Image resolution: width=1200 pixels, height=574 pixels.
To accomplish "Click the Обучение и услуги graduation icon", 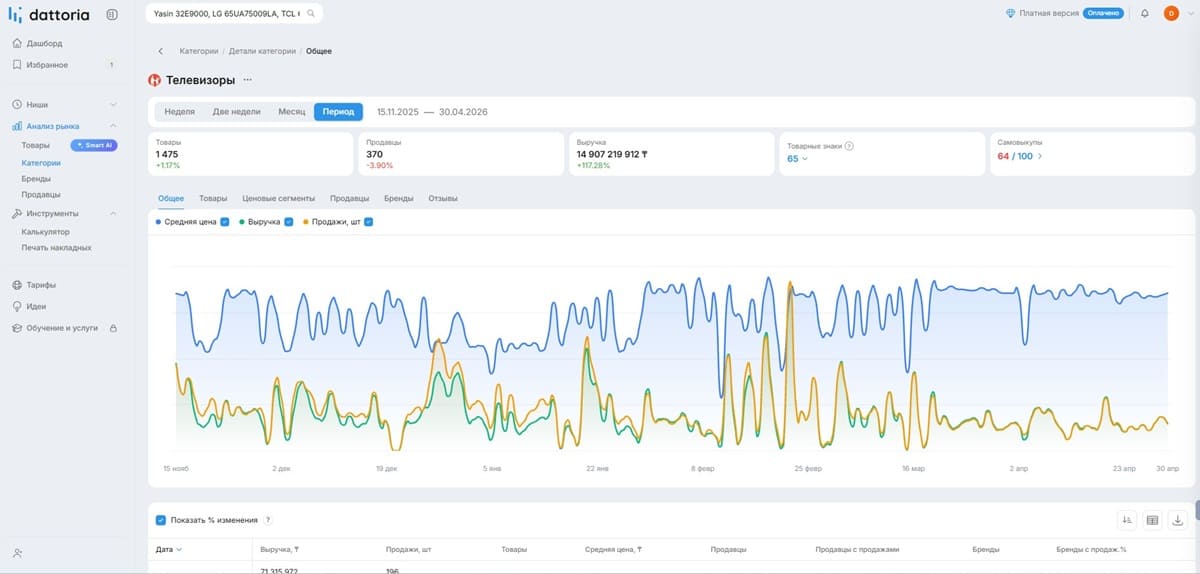I will (x=17, y=328).
